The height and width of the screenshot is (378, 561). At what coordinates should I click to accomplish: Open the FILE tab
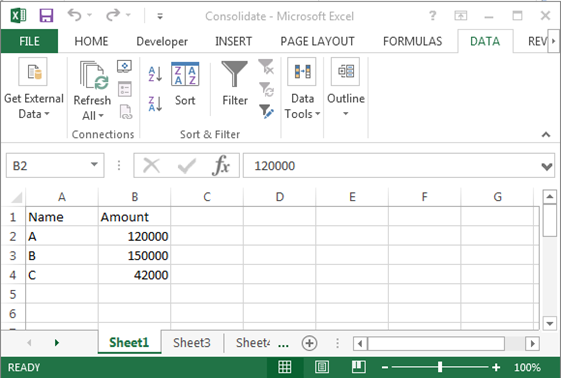point(29,41)
